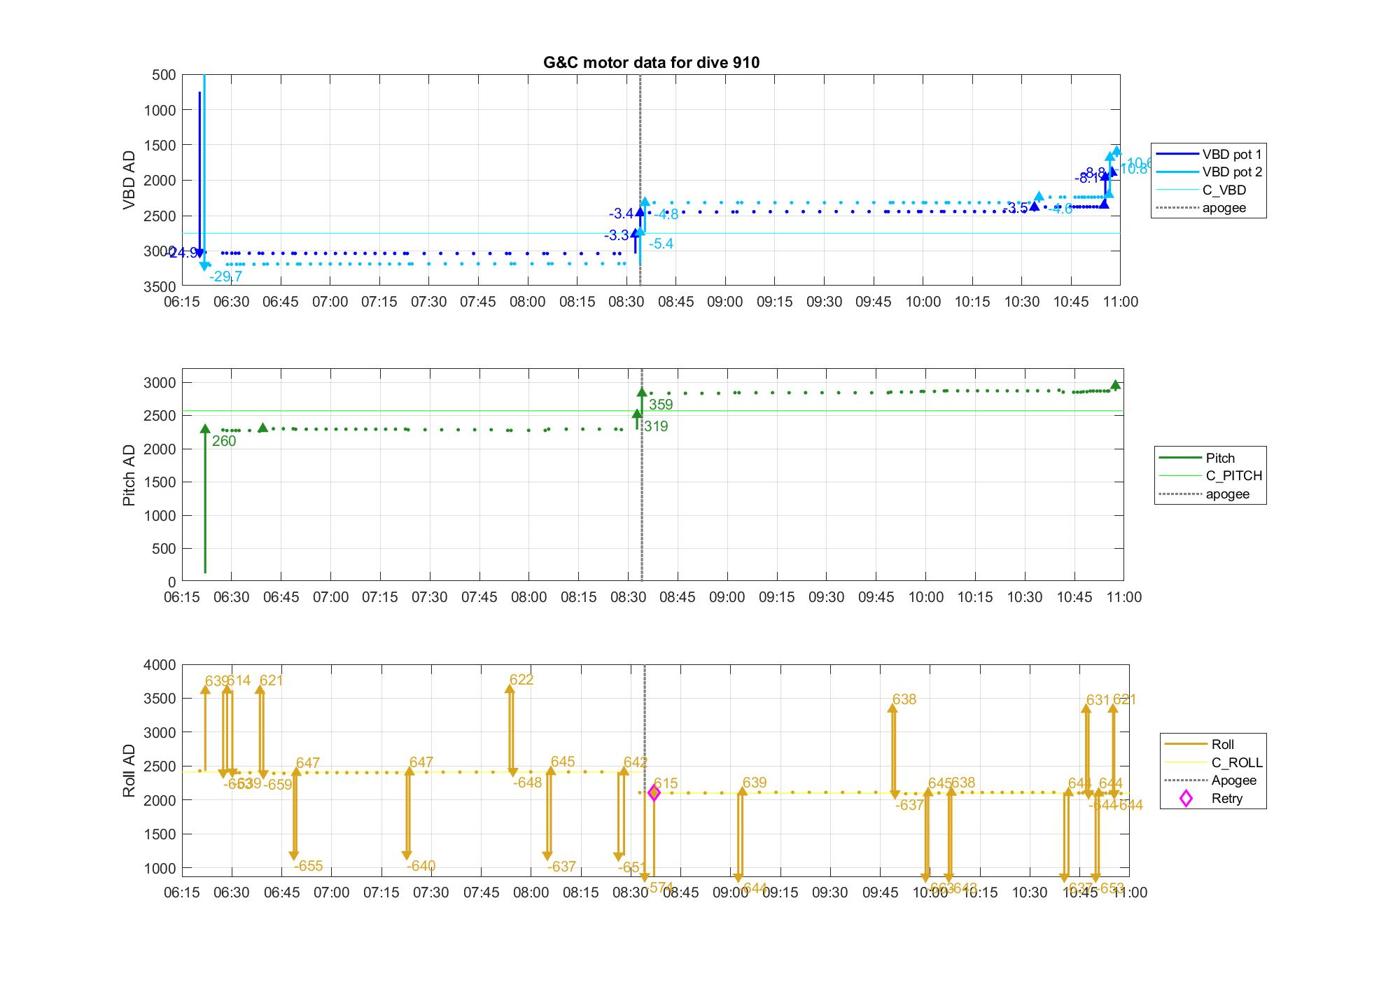Click the -3.3 label on VBD plot
Image resolution: width=1400 pixels, height=986 pixels.
[x=616, y=236]
